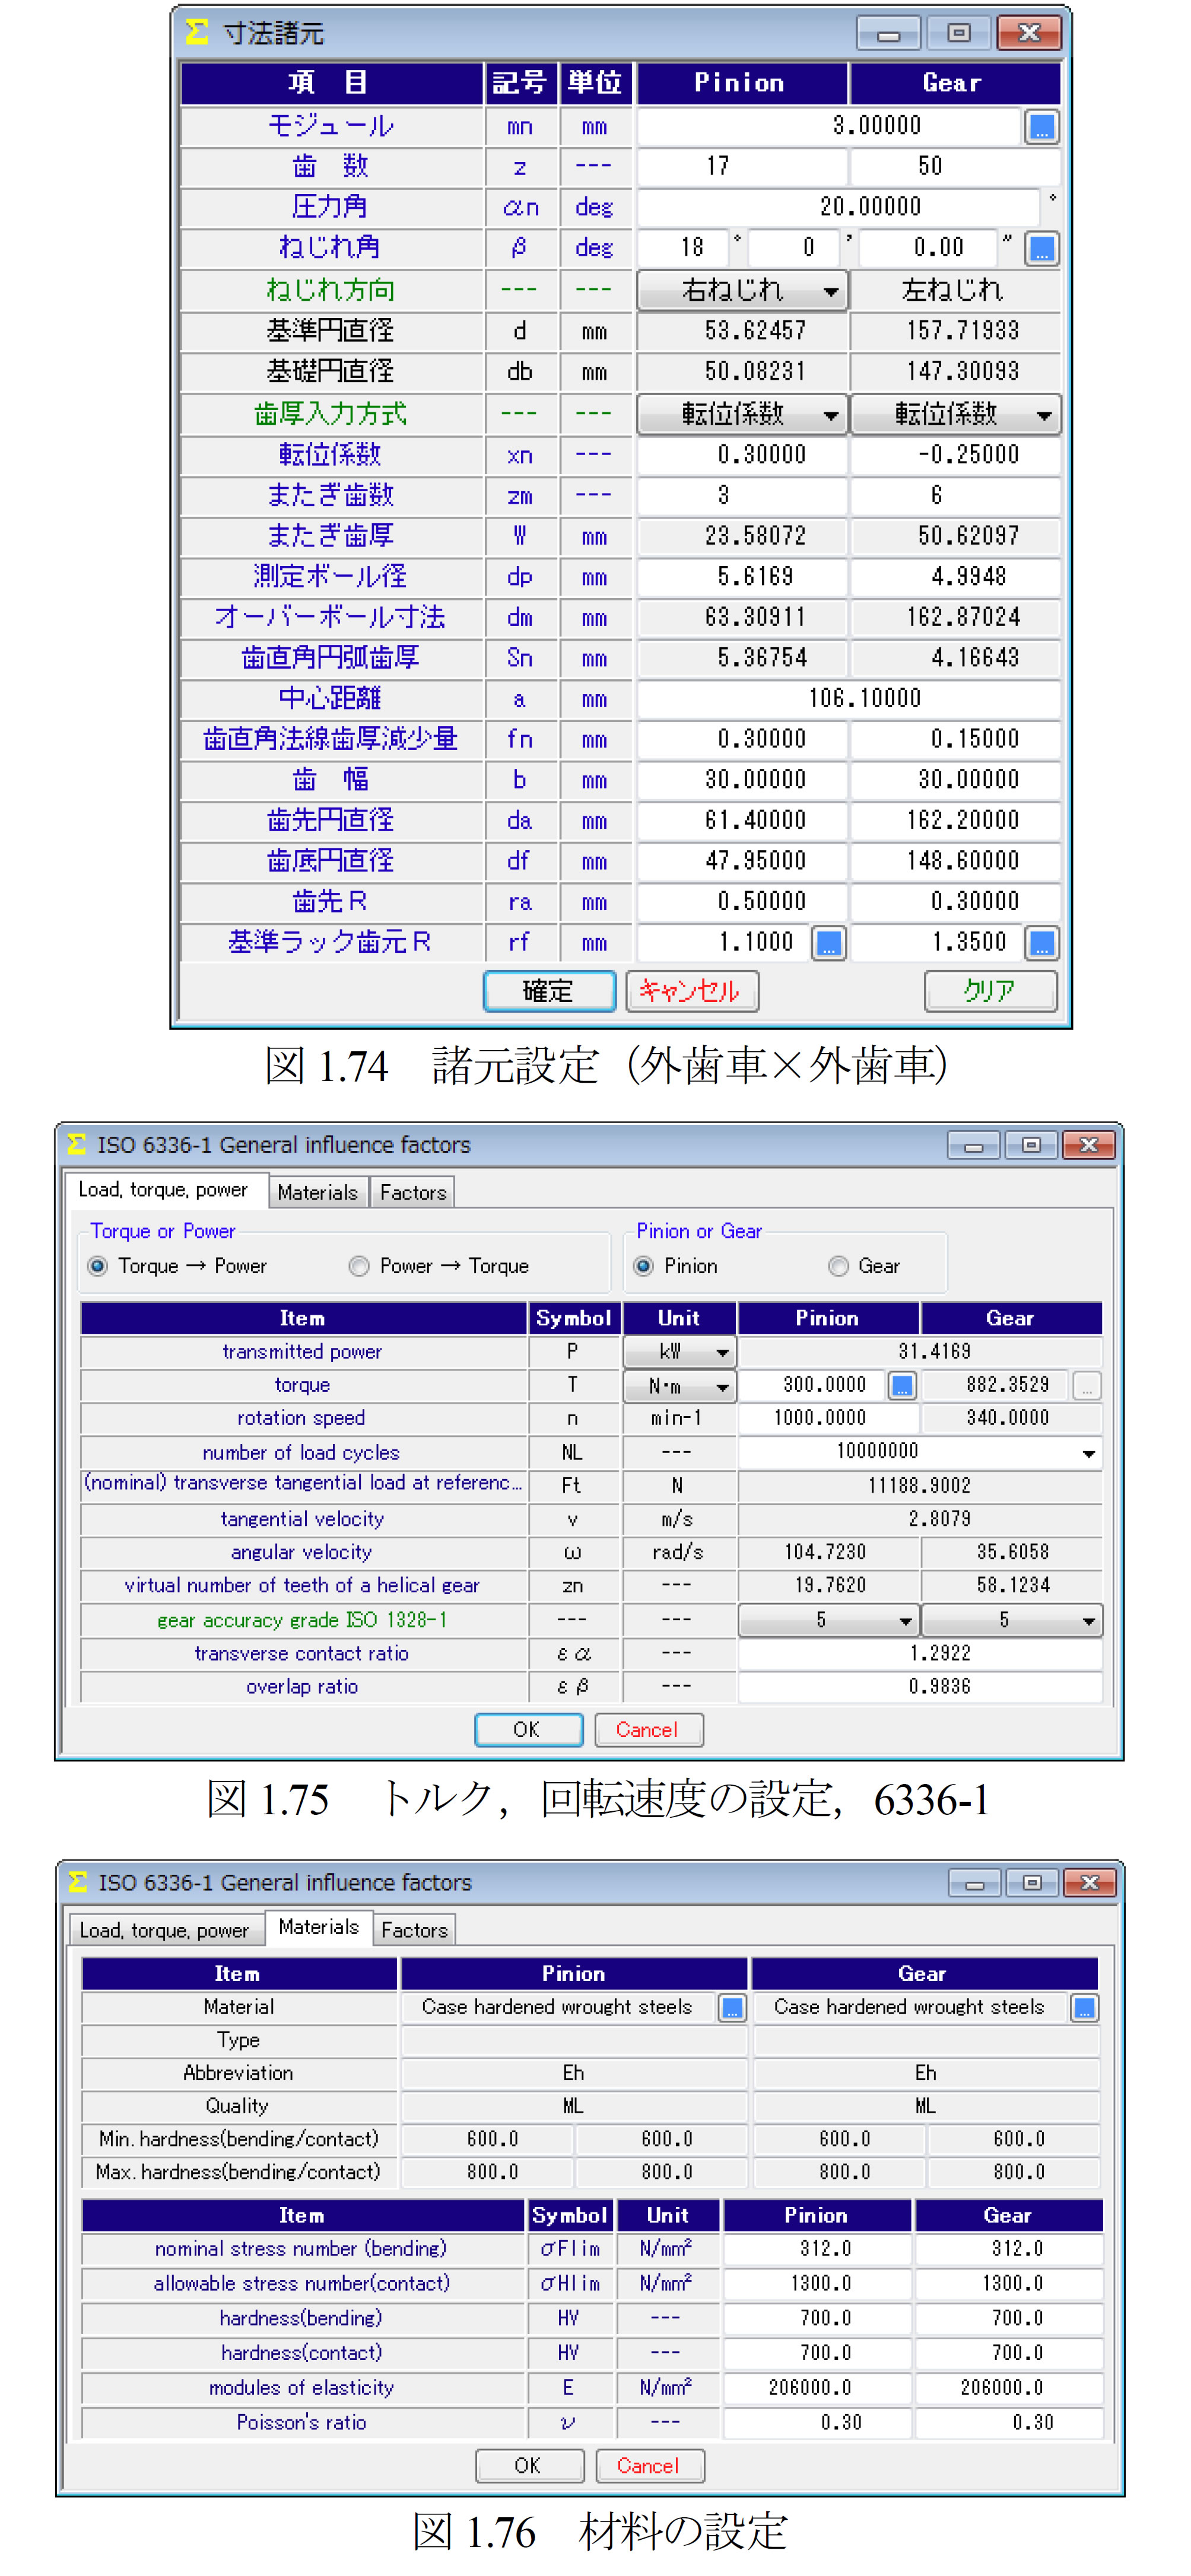Viewport: 1191px width, 2576px height.
Task: Open pinion 転位係数 tooth thickness input dropdown
Action: click(x=743, y=414)
